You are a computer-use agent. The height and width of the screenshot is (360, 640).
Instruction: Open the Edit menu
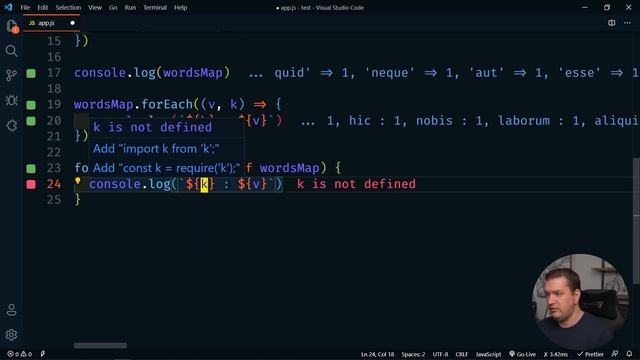42,7
